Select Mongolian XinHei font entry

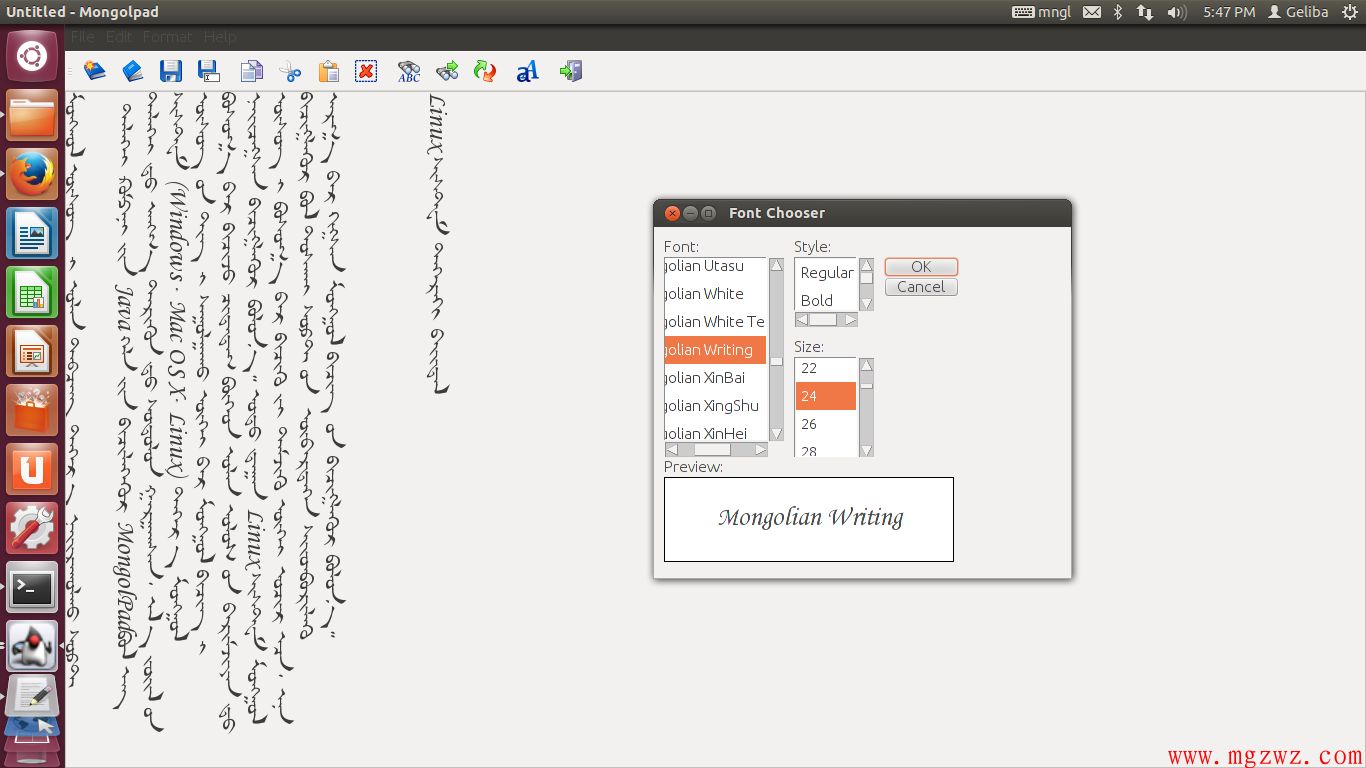coord(715,432)
